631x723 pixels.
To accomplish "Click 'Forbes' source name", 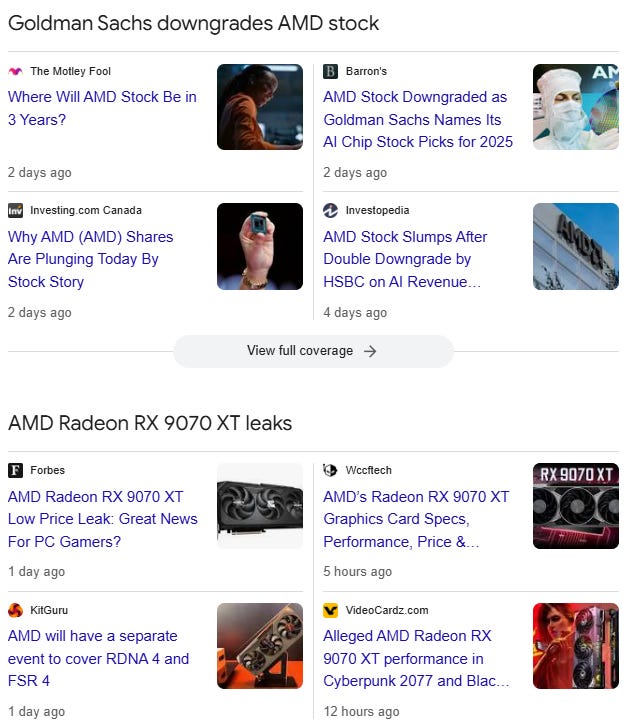I will [x=48, y=470].
